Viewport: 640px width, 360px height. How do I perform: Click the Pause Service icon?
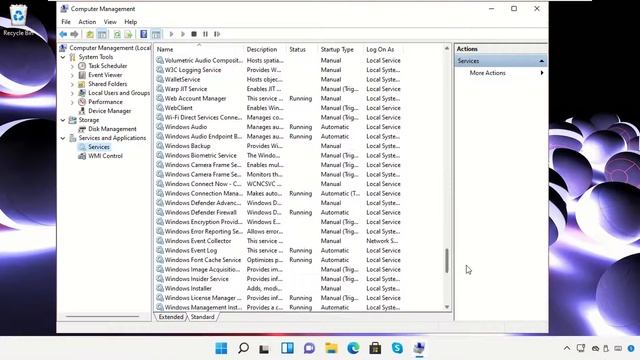205,34
